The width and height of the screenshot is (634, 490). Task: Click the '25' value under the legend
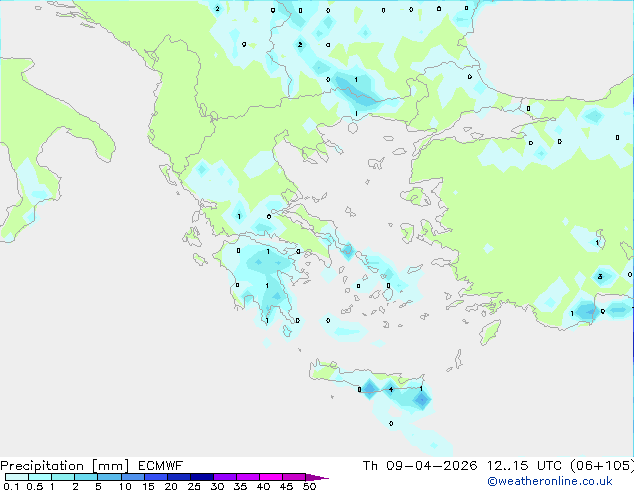[194, 486]
